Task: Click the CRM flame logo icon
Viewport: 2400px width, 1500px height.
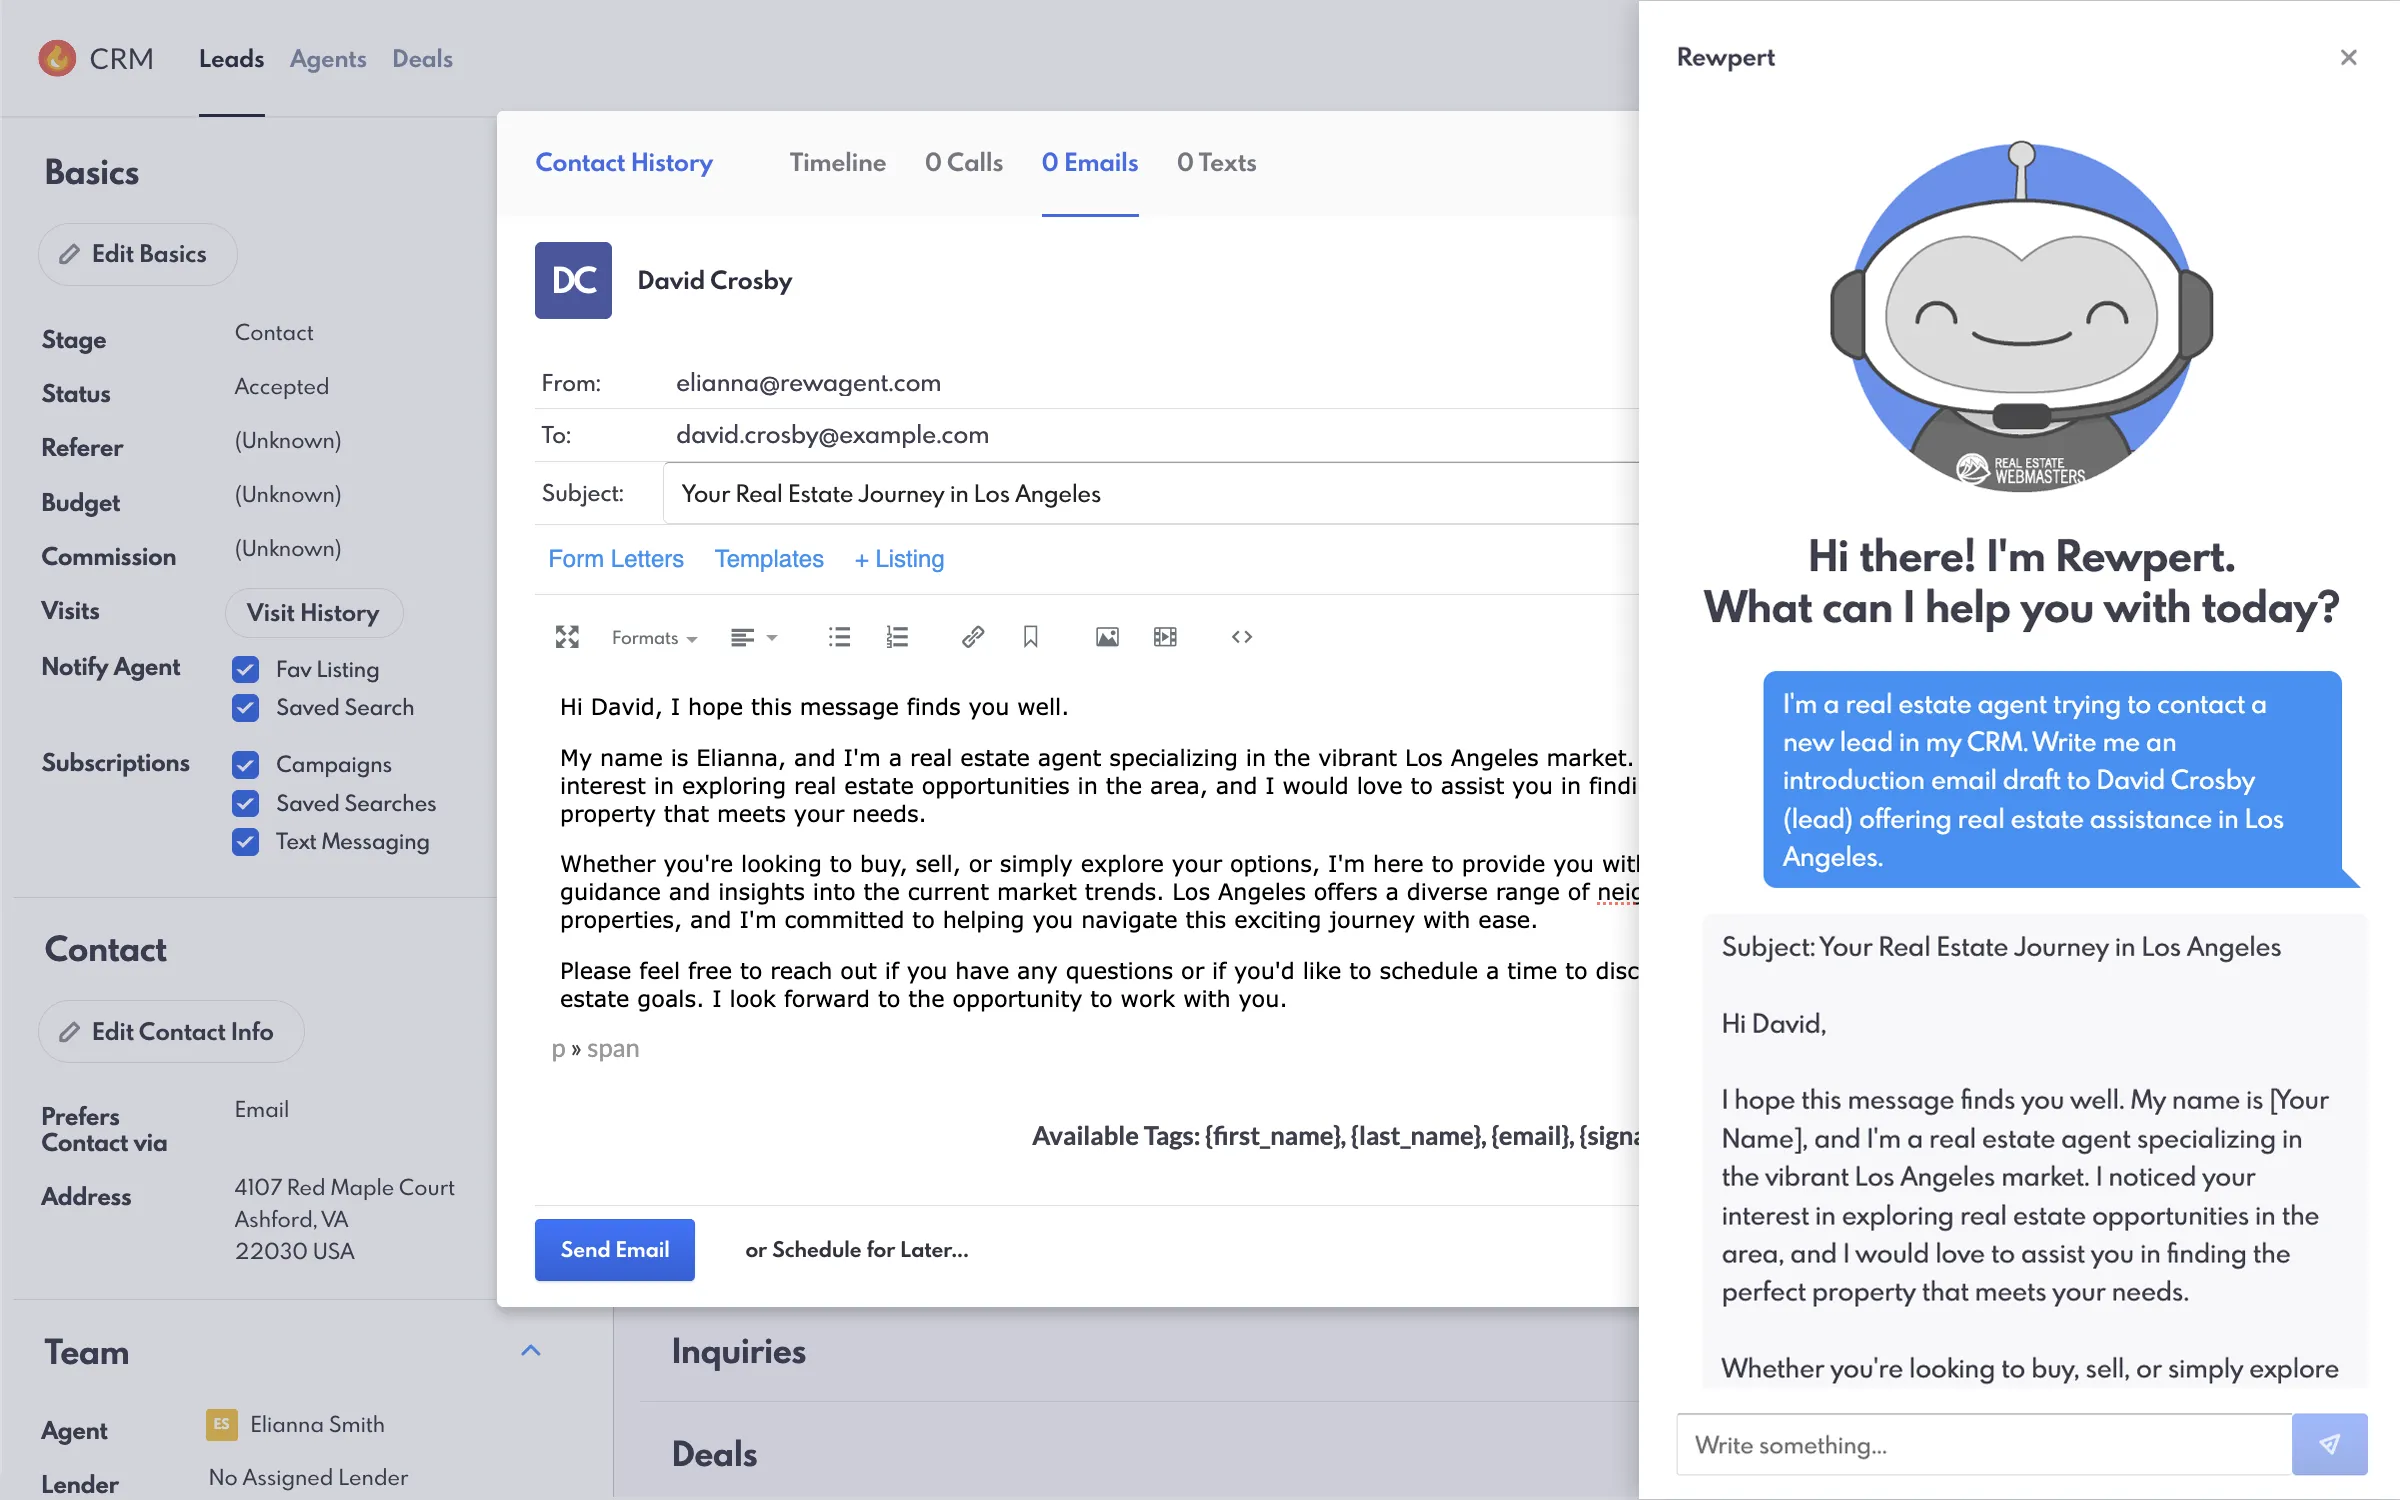Action: [x=57, y=59]
